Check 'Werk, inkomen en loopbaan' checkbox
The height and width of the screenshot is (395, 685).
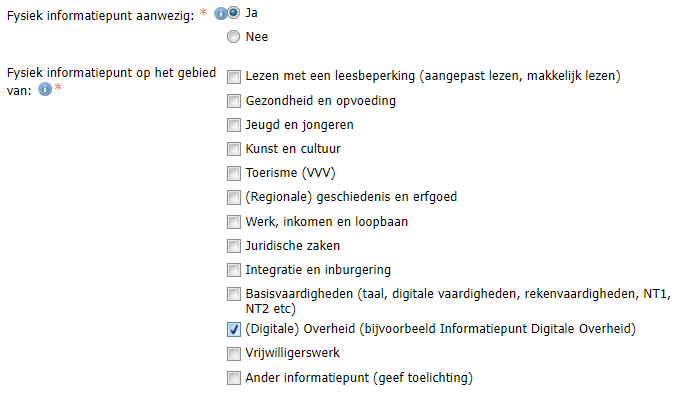pyautogui.click(x=234, y=222)
